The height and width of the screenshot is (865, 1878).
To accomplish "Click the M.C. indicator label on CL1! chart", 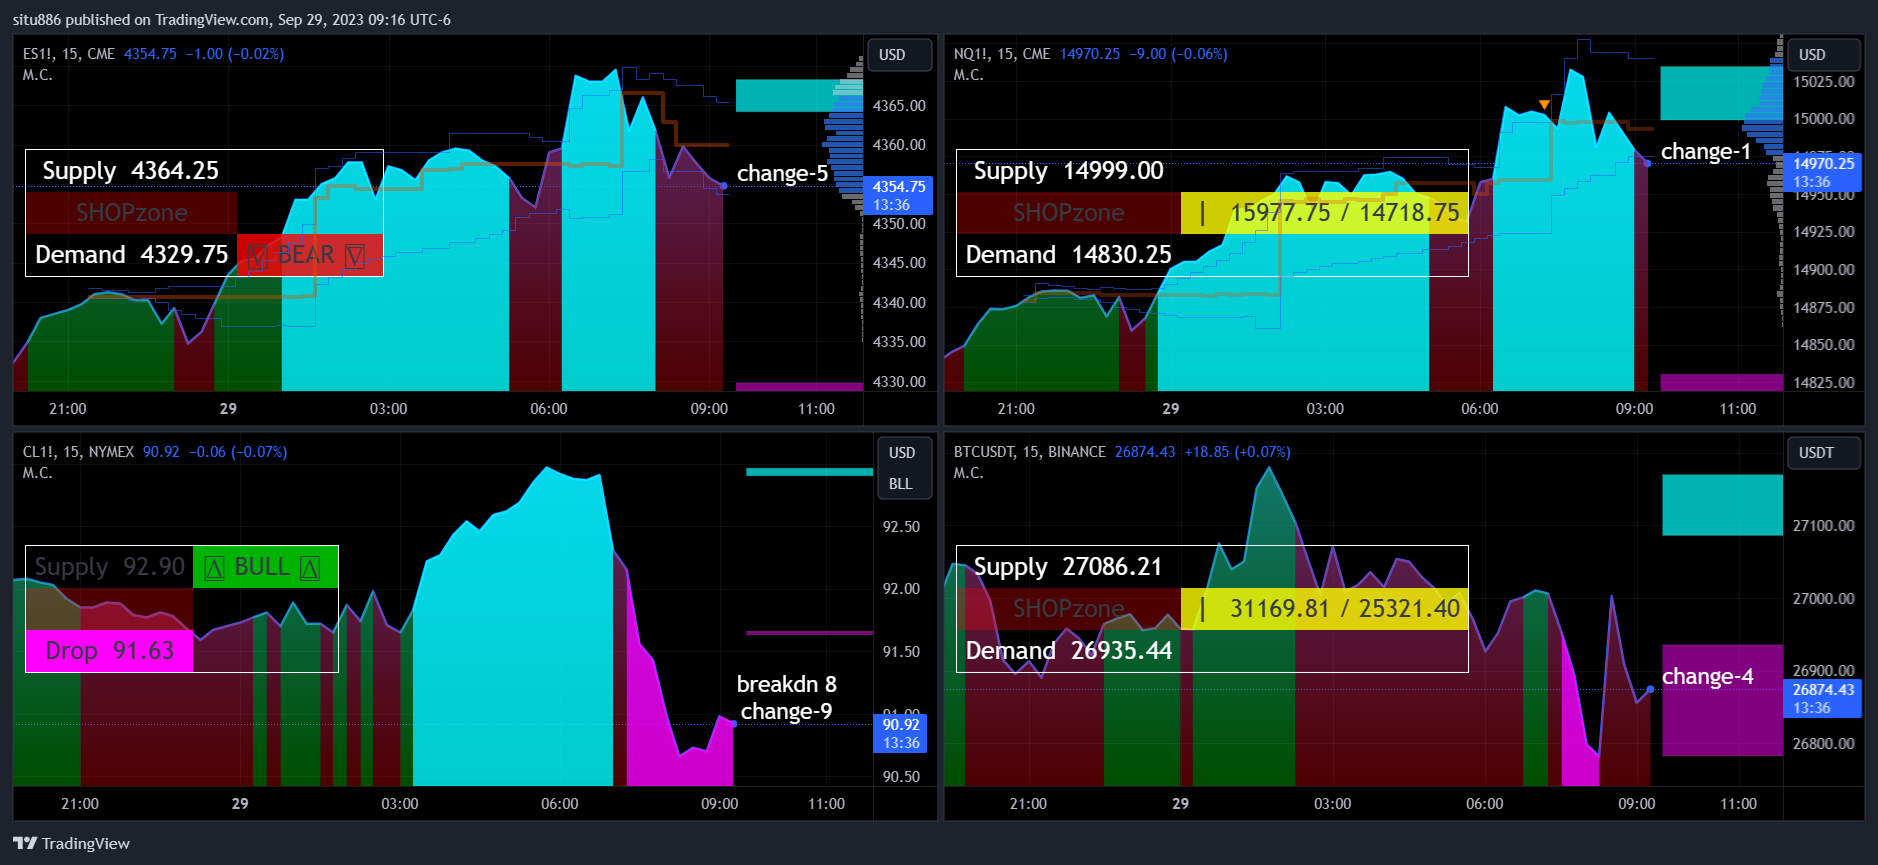I will 37,473.
